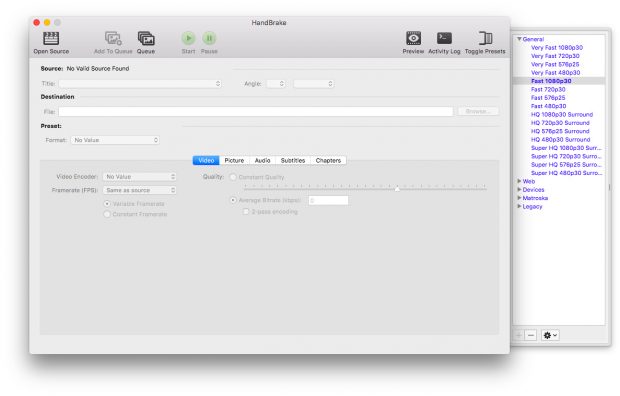This screenshot has width=620, height=396.
Task: Switch to the Chapters tab
Action: click(x=328, y=160)
